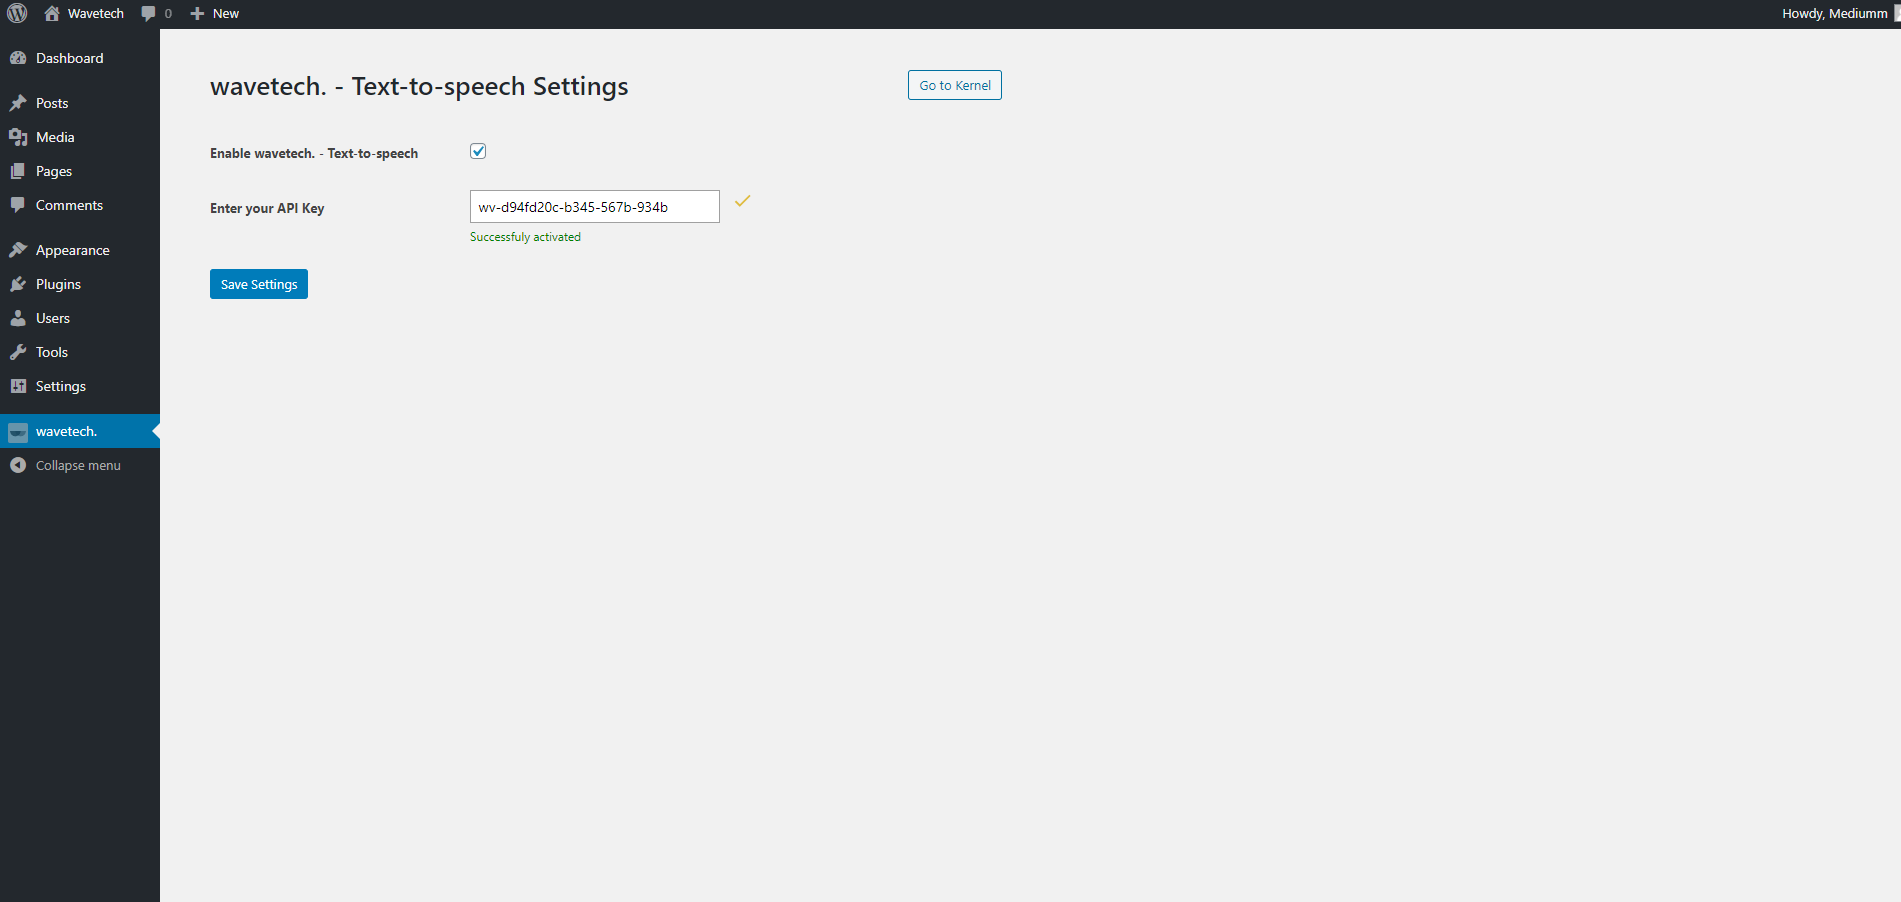Click the Successfuly activated status text

click(x=525, y=237)
